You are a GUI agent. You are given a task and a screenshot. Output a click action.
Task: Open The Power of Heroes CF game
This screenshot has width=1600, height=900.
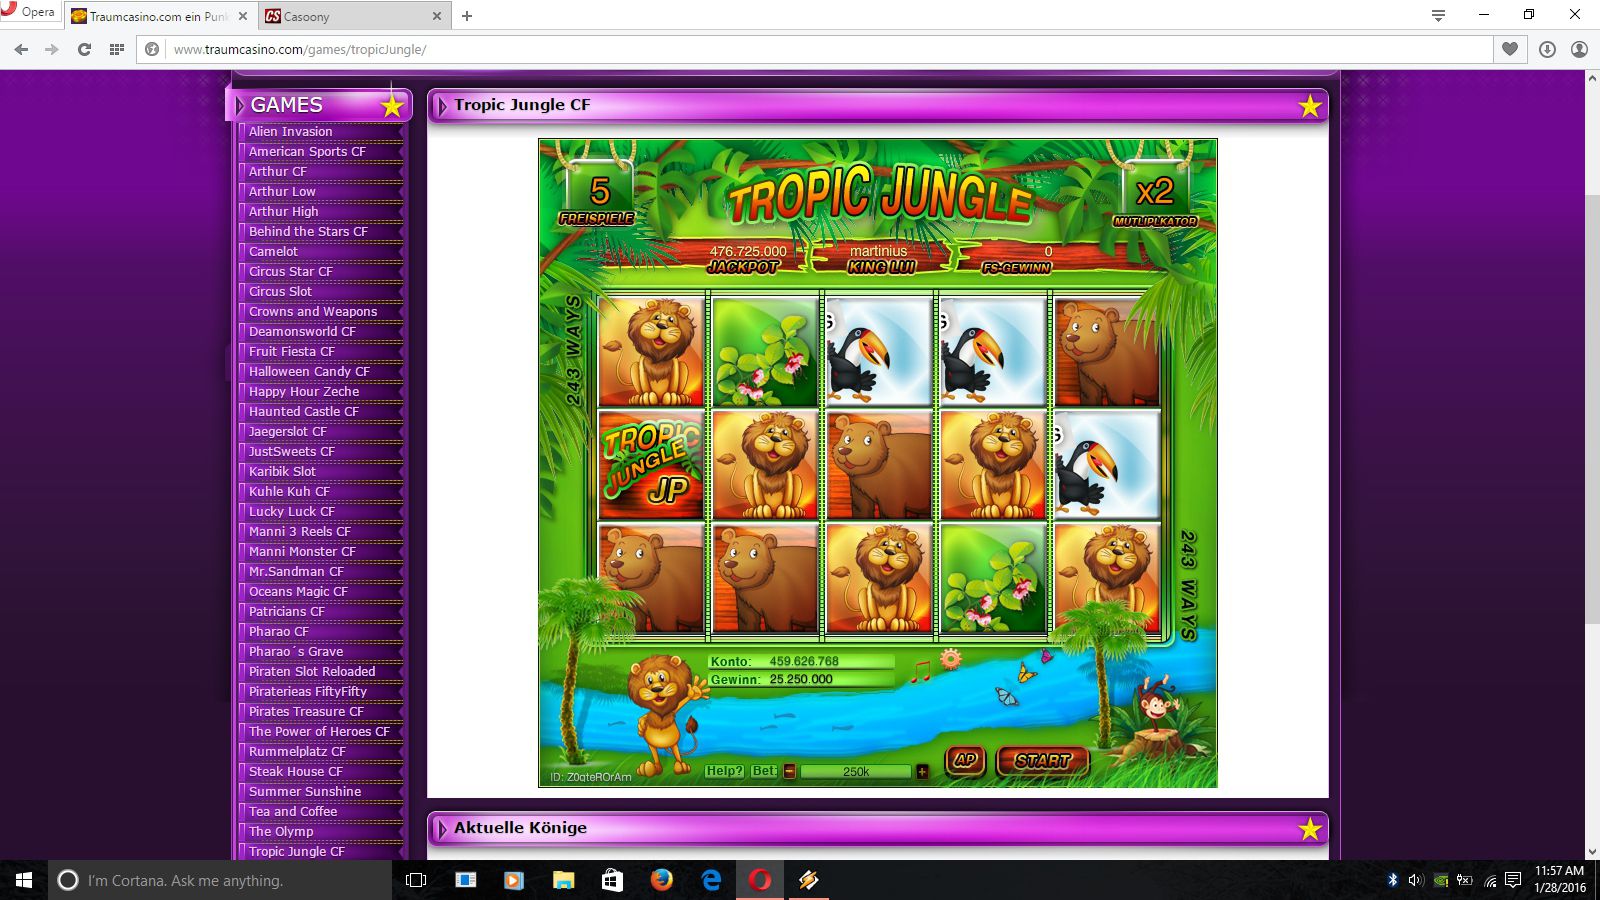320,731
